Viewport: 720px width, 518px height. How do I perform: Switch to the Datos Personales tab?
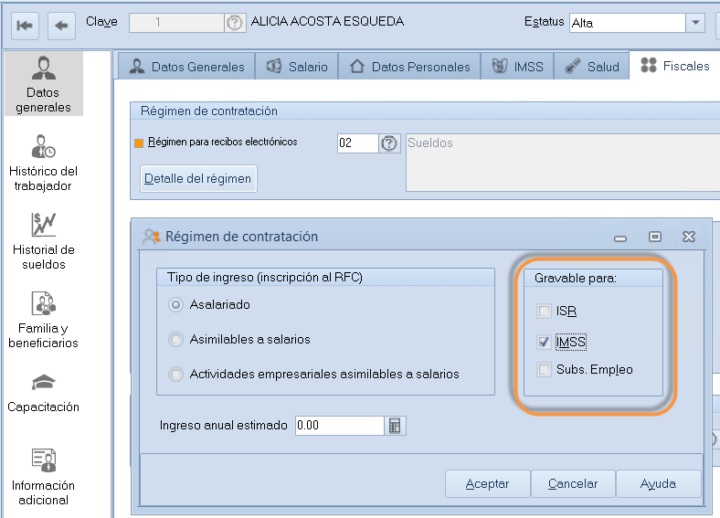[410, 67]
